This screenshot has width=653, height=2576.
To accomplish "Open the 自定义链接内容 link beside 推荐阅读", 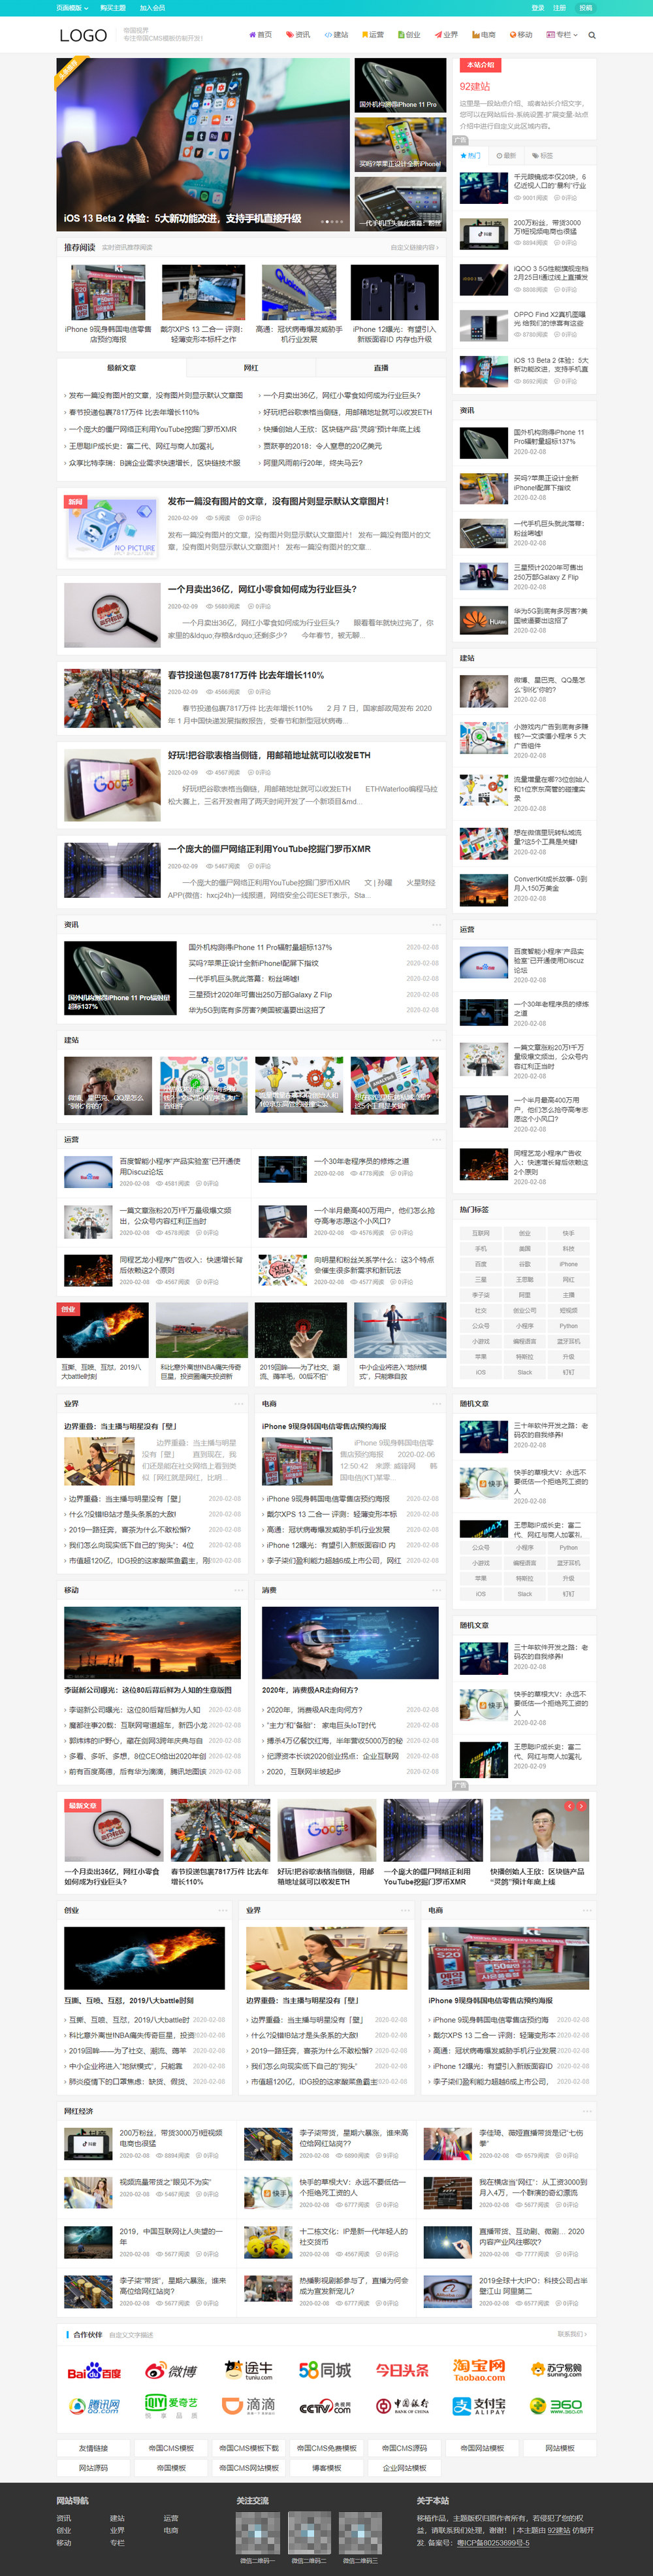I will pyautogui.click(x=414, y=247).
